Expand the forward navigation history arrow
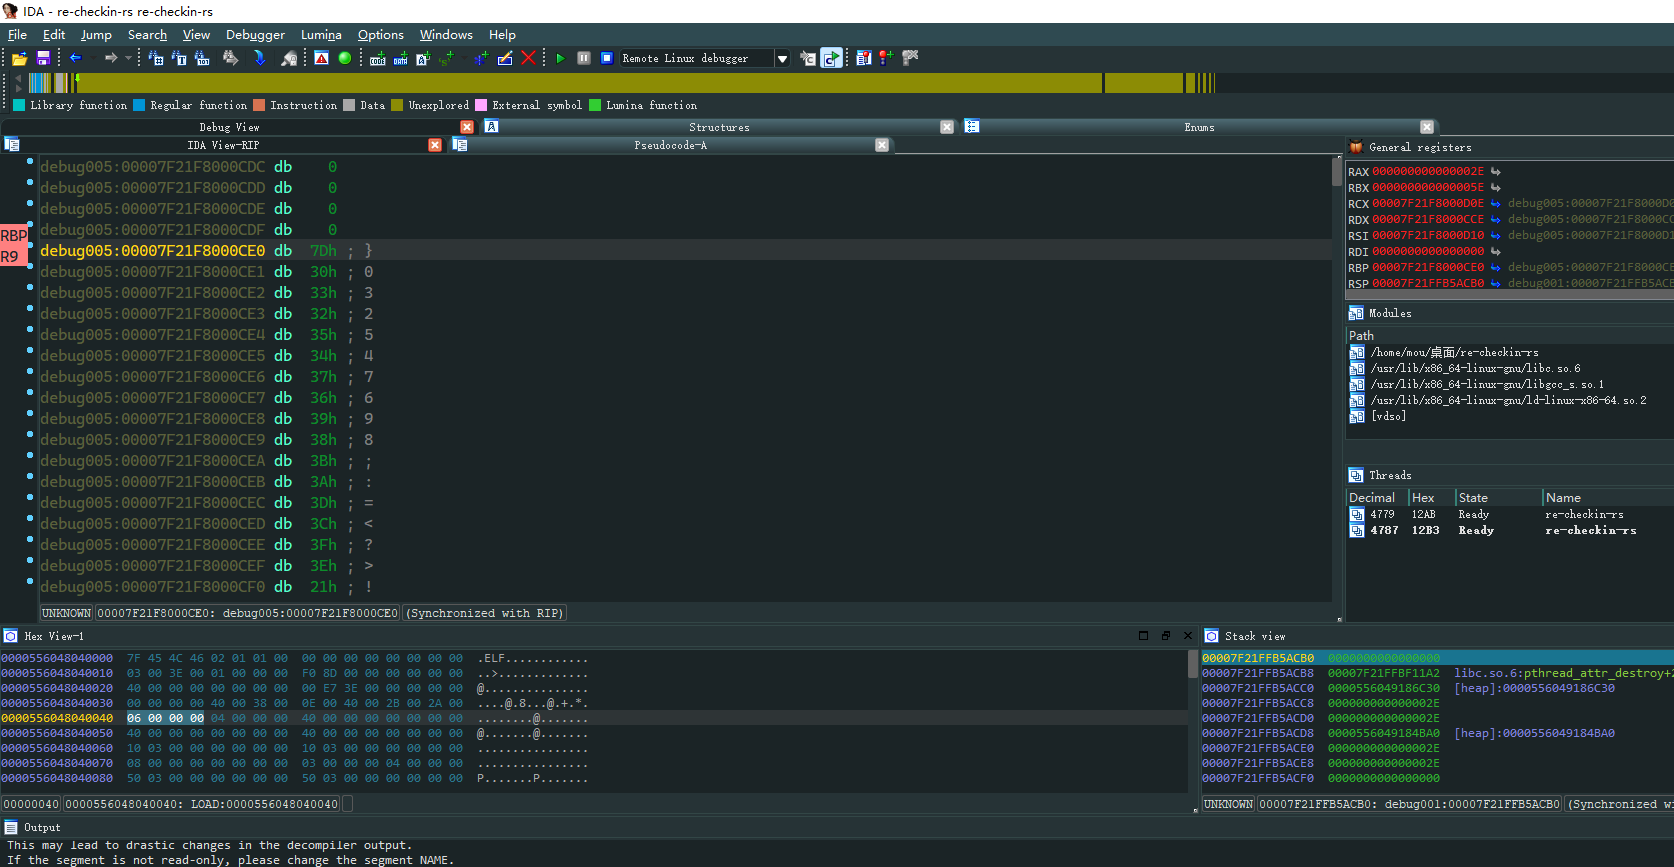Viewport: 1674px width, 867px height. [128, 58]
